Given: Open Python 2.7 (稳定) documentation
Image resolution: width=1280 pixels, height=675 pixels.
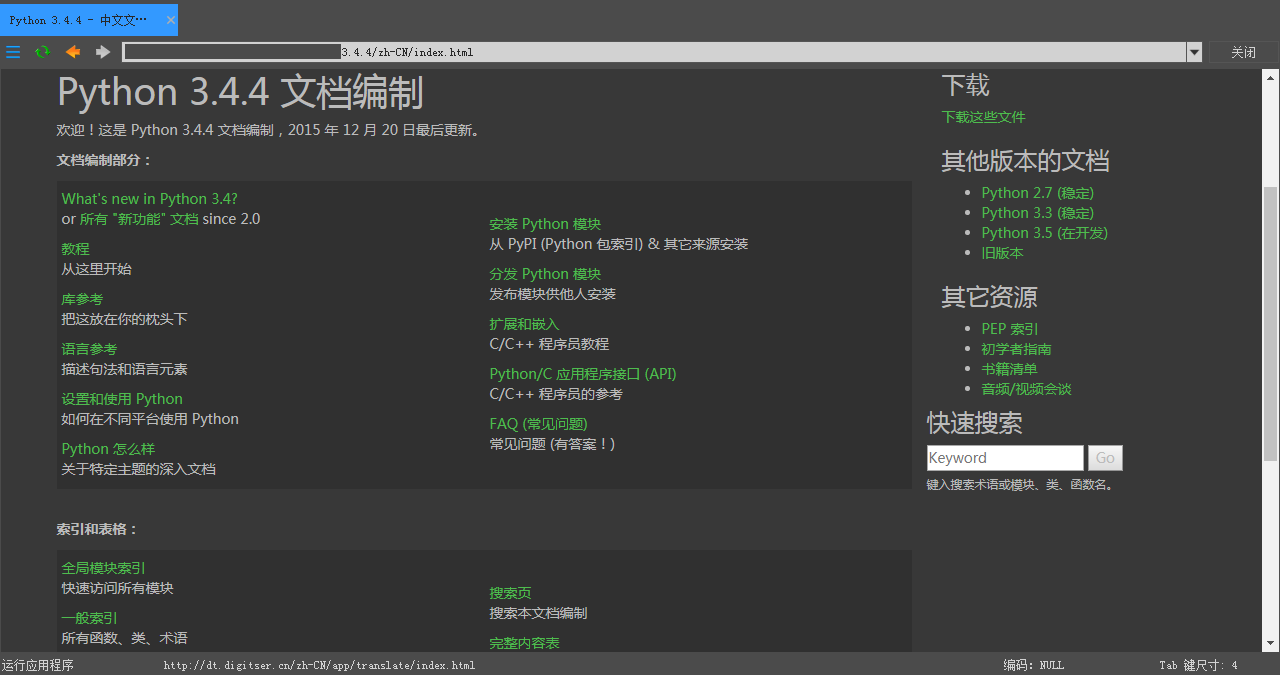Looking at the screenshot, I should 1037,192.
